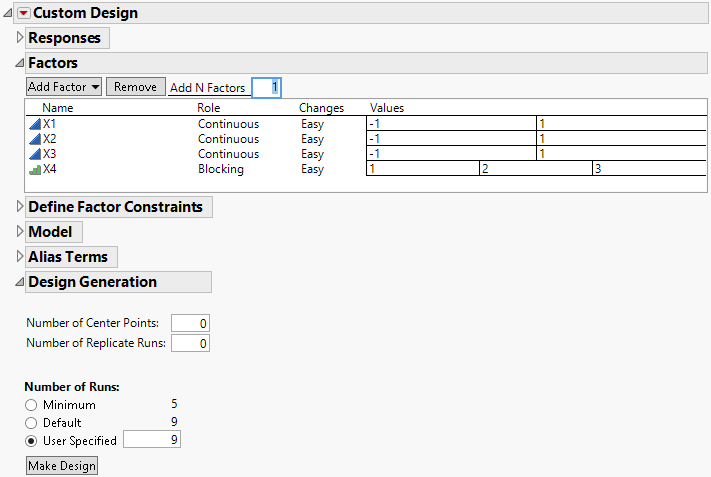
Task: Expand the Model section
Action: click(19, 232)
